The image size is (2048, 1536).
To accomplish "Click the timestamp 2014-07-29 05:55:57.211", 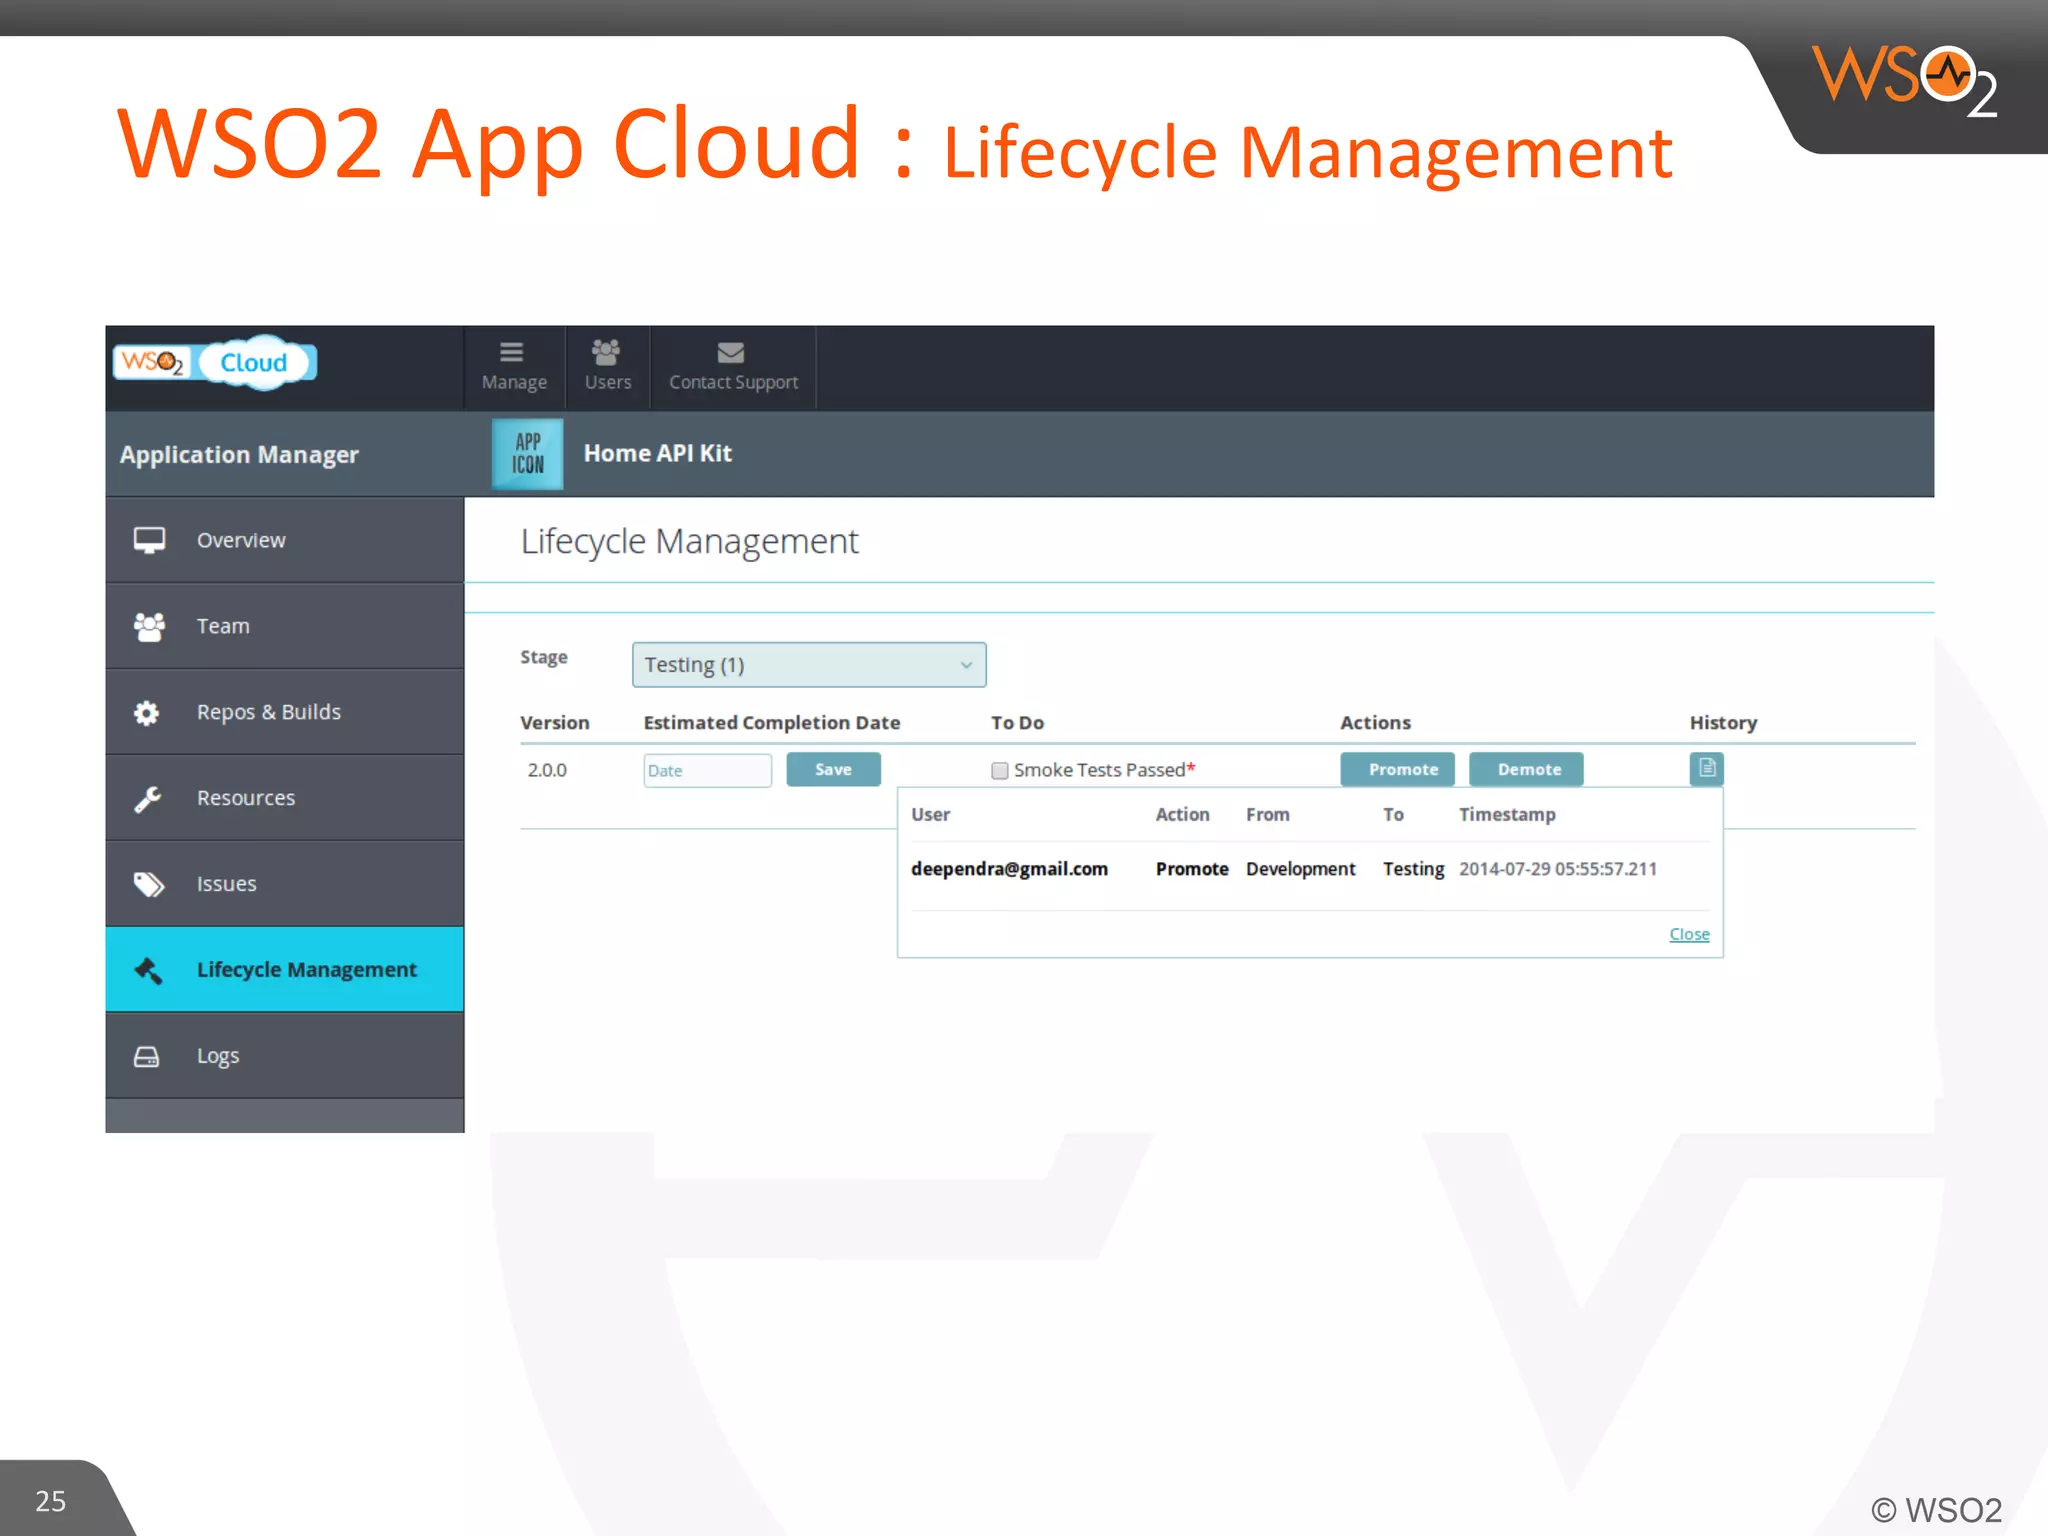I will pos(1558,869).
